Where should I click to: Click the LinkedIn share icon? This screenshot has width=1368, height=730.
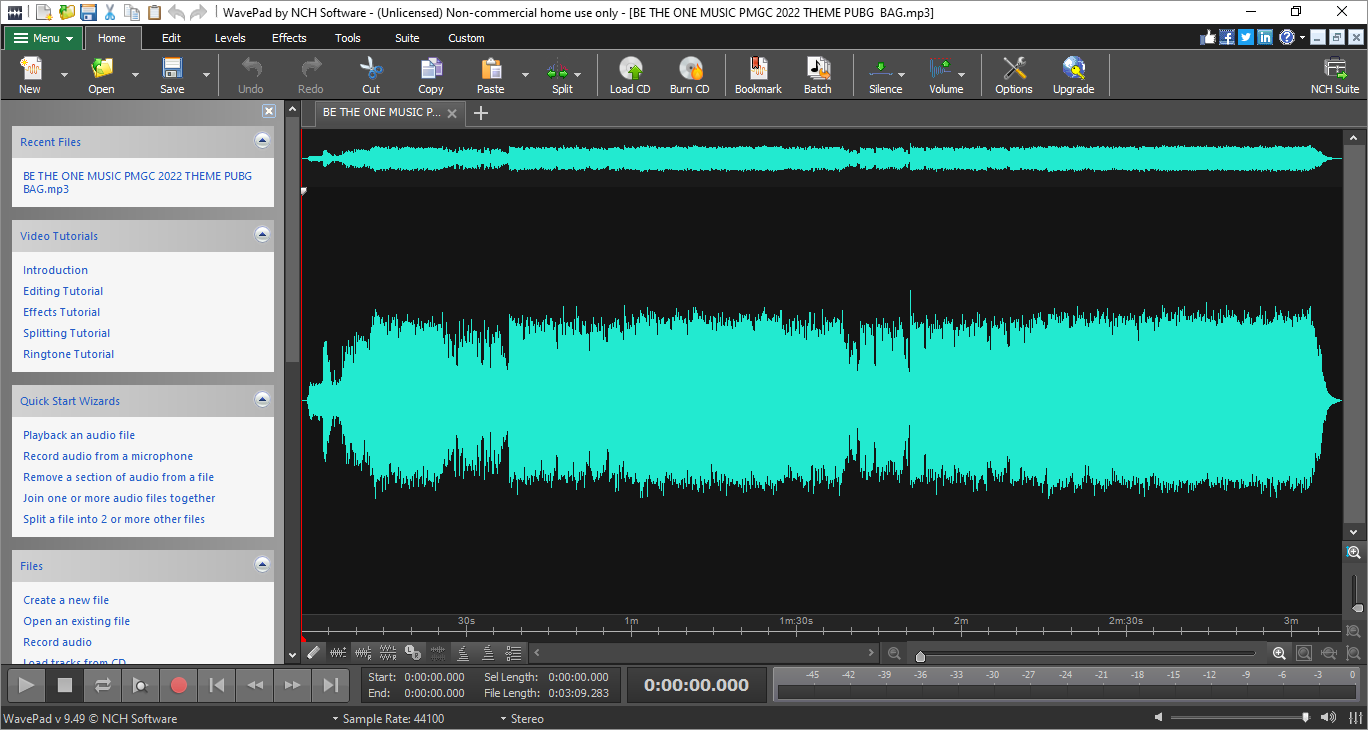coord(1265,37)
